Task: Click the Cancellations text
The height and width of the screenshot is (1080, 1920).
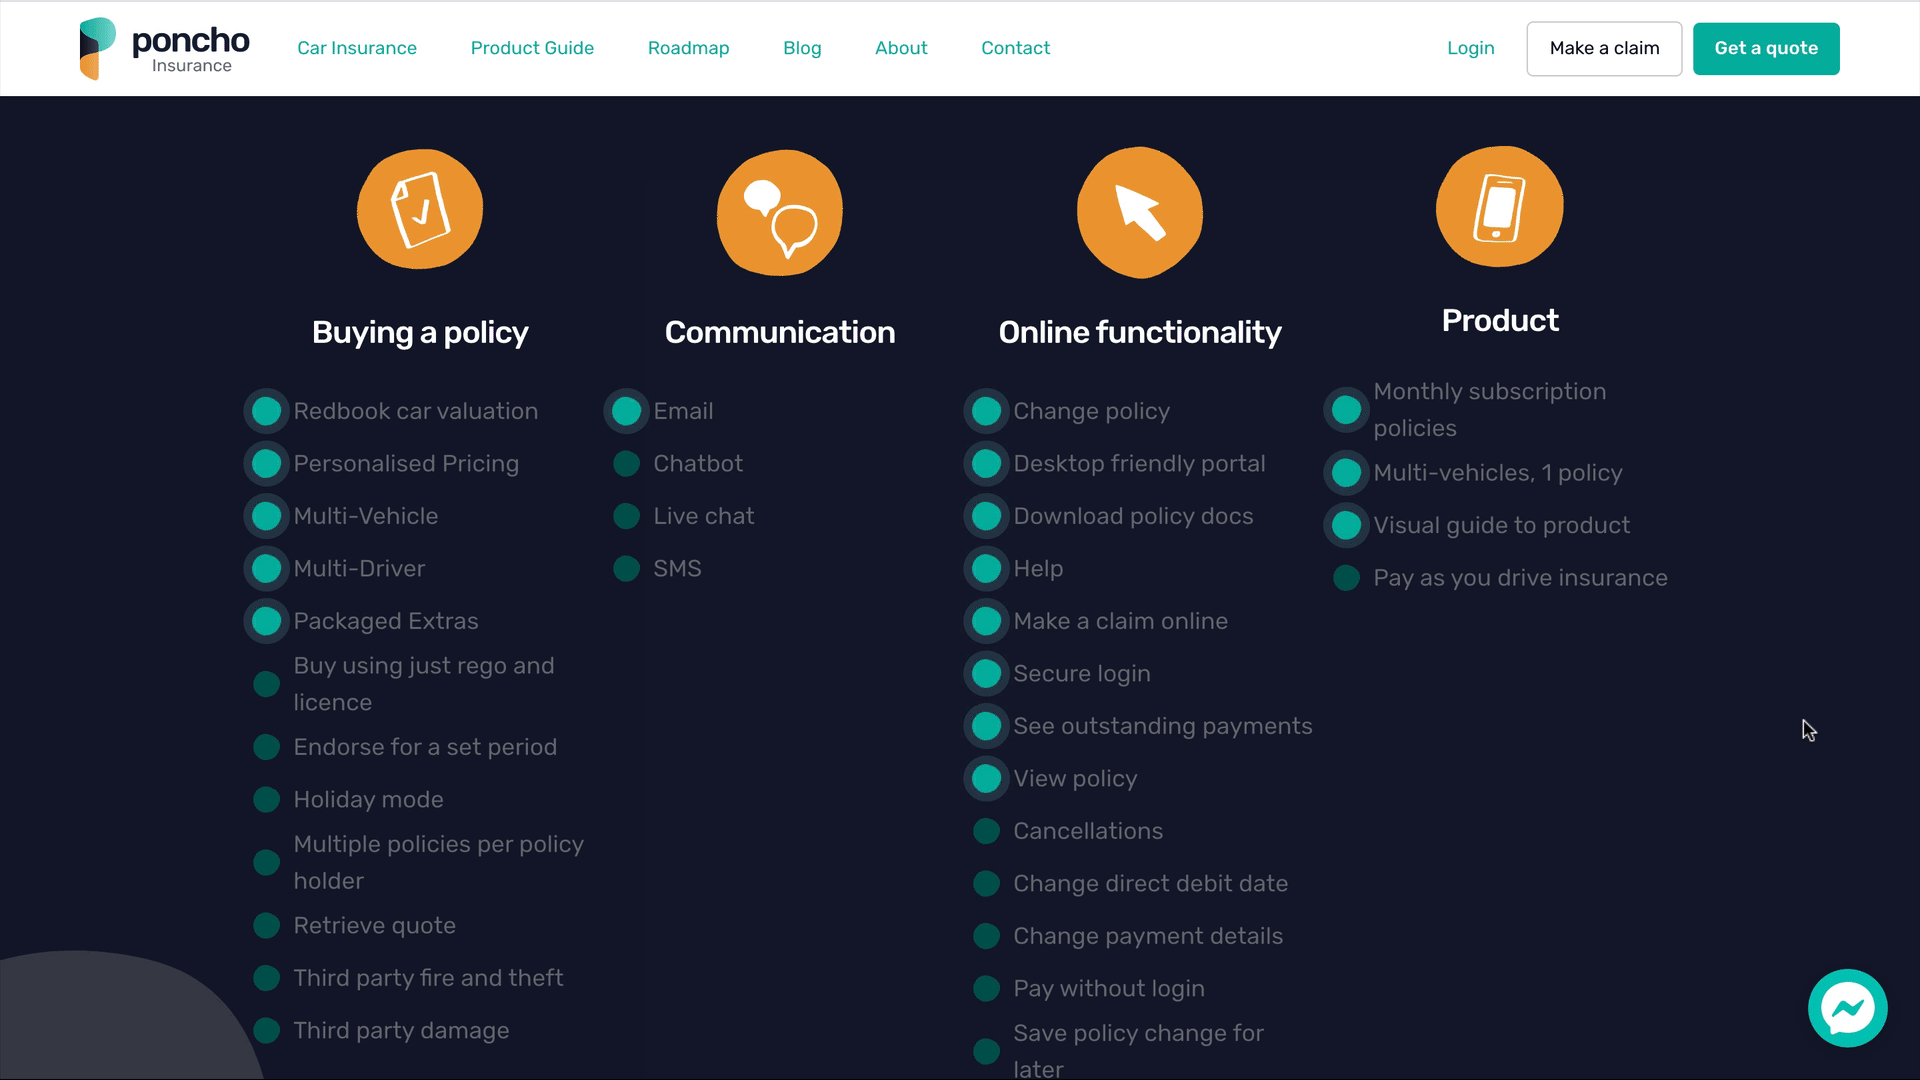Action: [1088, 831]
